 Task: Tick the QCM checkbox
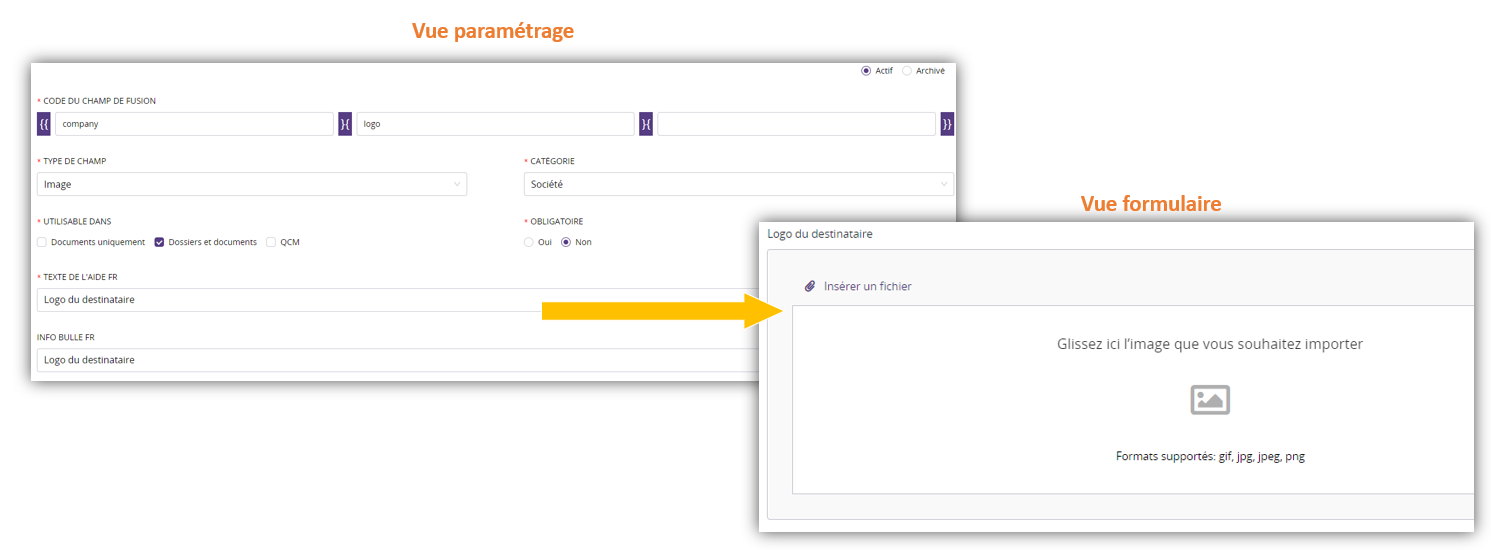click(271, 242)
